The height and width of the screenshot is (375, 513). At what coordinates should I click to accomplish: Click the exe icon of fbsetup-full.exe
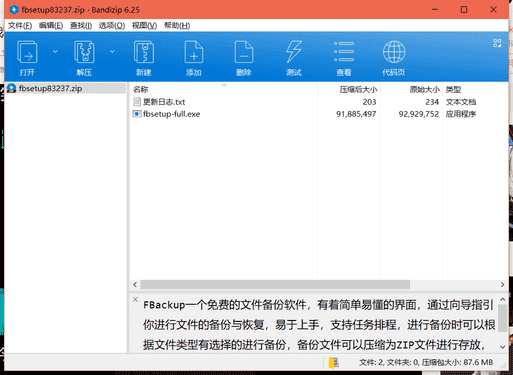pyautogui.click(x=137, y=114)
